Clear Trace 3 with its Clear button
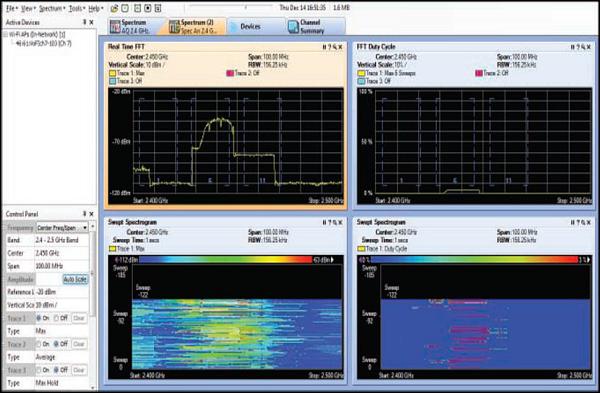600x393 pixels. pyautogui.click(x=79, y=370)
